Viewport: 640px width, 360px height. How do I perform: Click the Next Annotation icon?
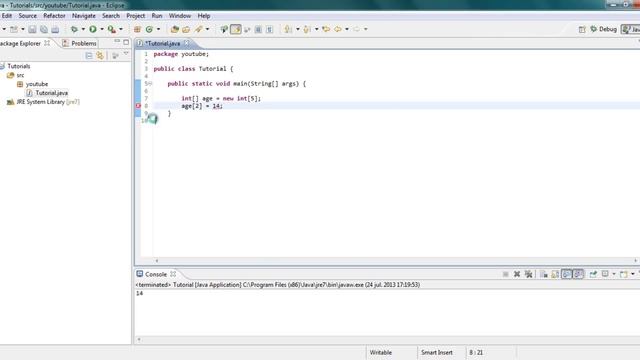pyautogui.click(x=288, y=29)
